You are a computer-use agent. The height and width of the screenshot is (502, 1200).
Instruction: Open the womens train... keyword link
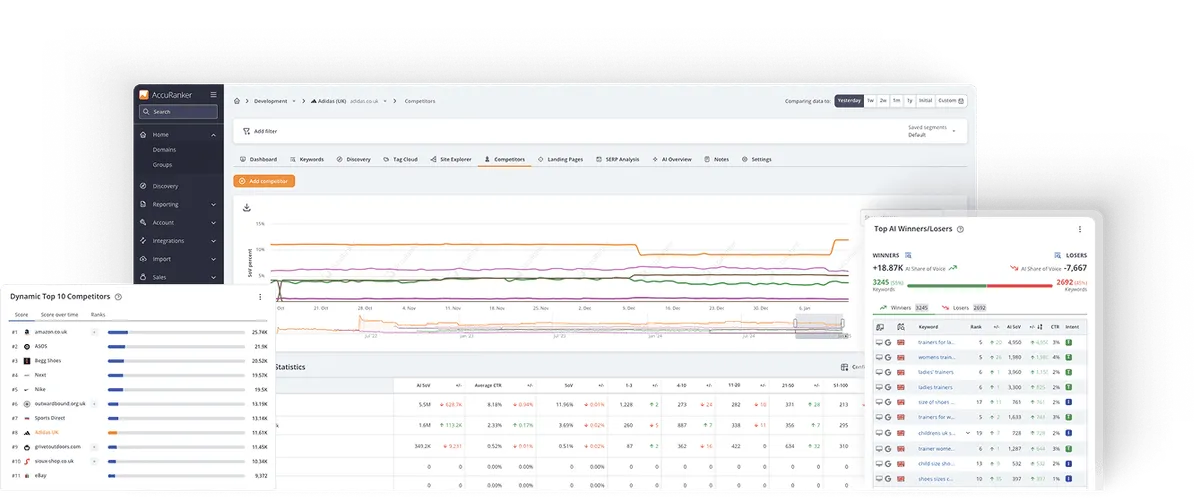coord(936,357)
